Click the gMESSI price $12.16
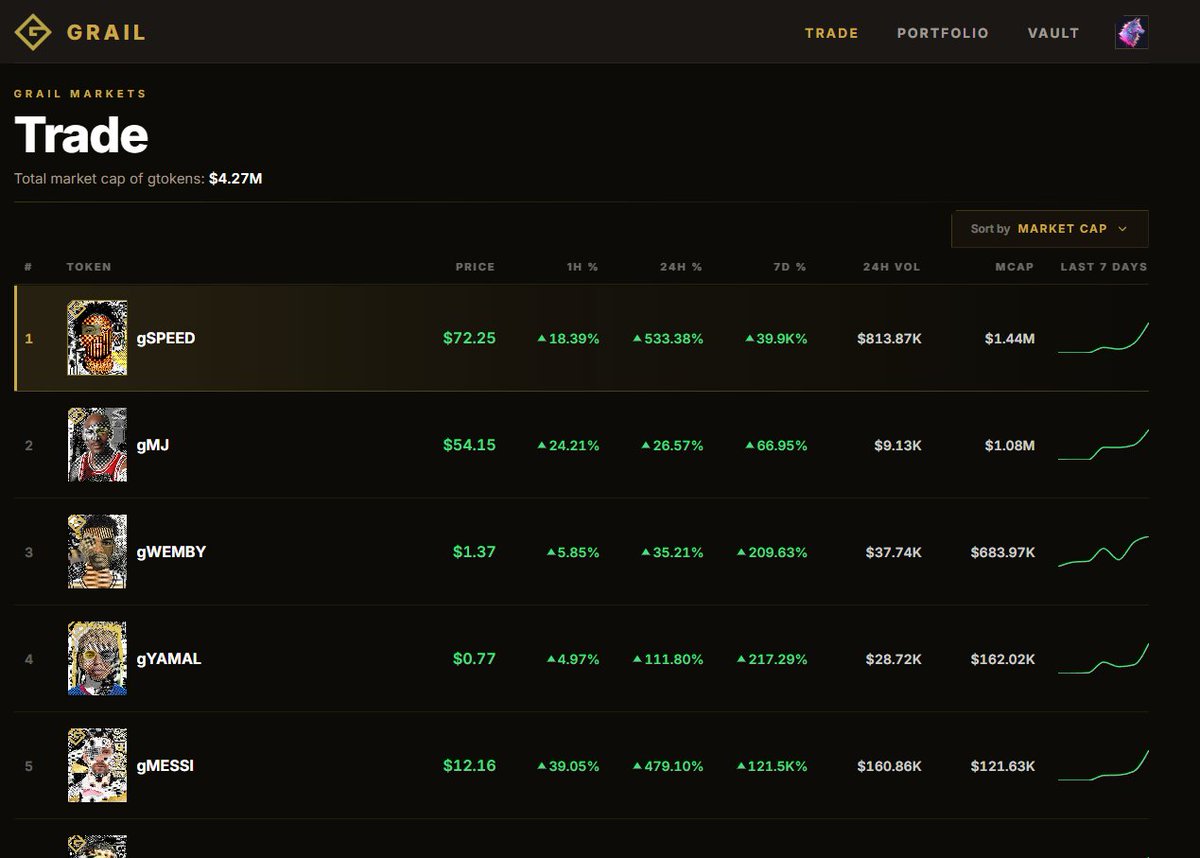The height and width of the screenshot is (858, 1200). click(469, 766)
